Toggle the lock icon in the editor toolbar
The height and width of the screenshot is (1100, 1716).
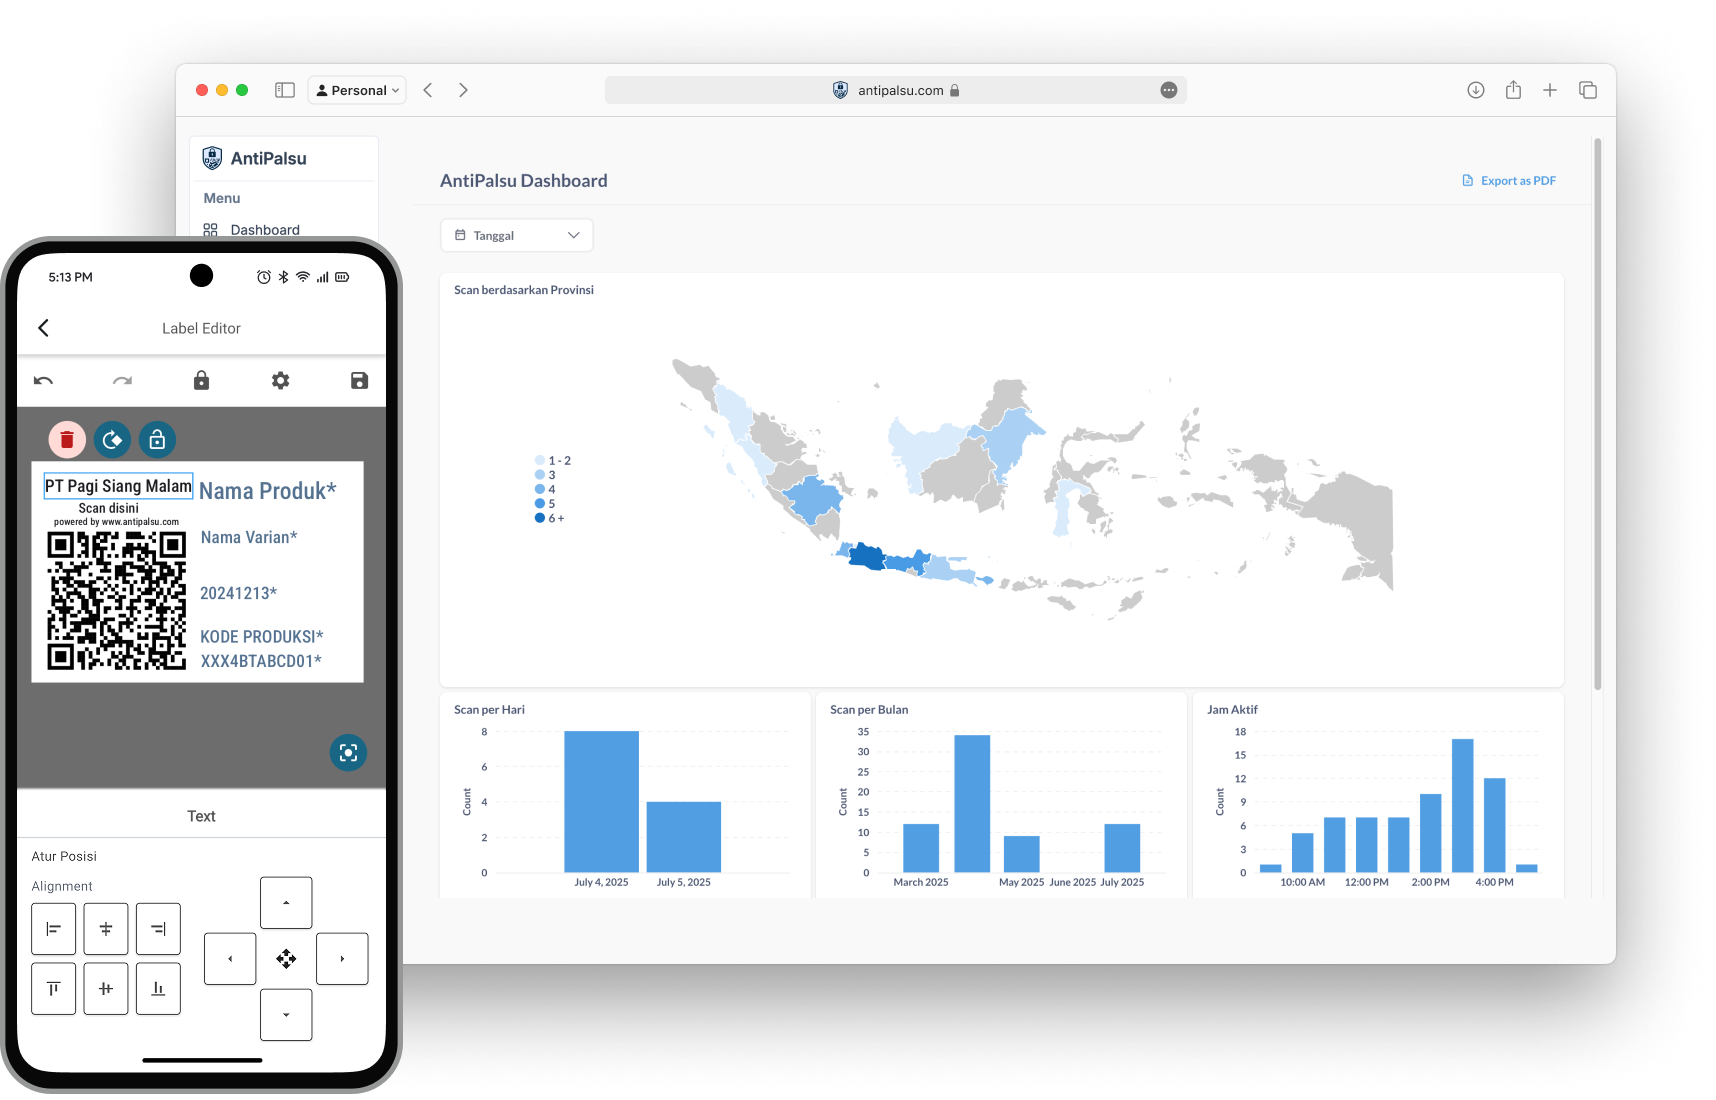(x=201, y=381)
